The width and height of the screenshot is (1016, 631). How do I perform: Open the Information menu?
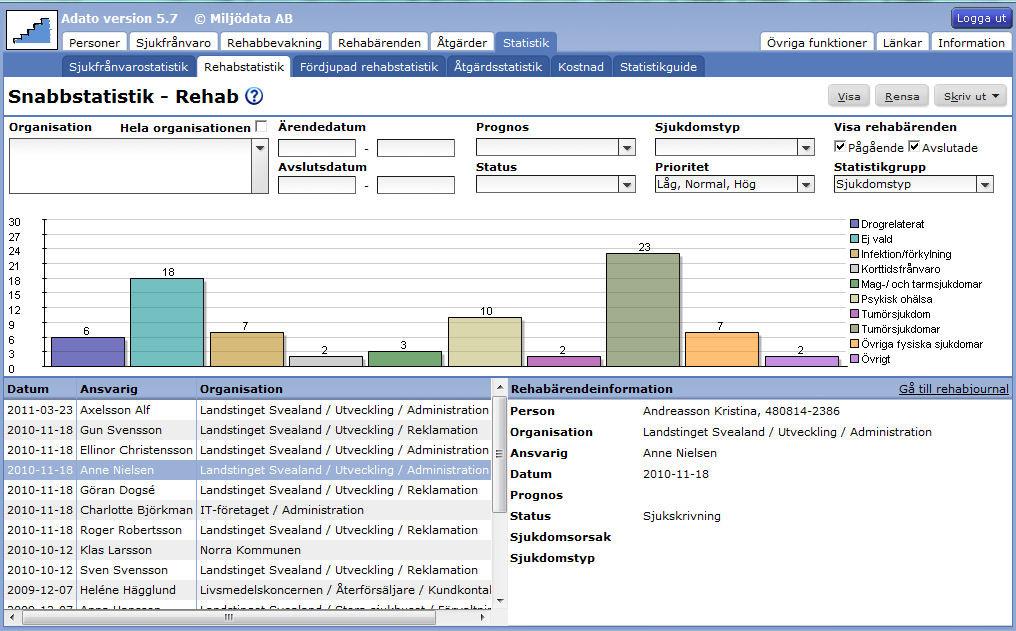(x=971, y=43)
